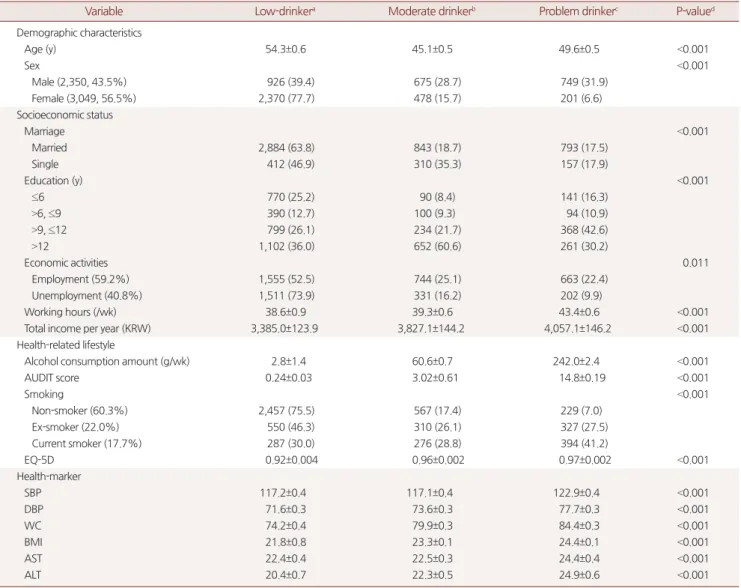
Task: Click the cell 202 (9.9)
Action: click(581, 295)
